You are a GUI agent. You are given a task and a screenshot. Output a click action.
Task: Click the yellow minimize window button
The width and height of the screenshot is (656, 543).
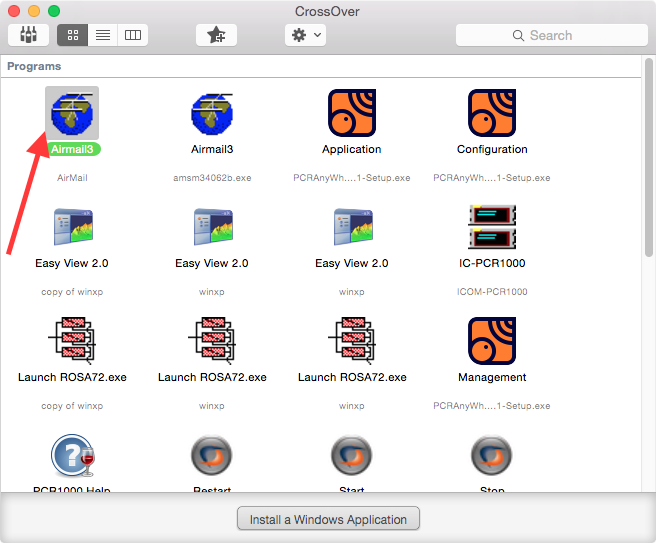34,10
